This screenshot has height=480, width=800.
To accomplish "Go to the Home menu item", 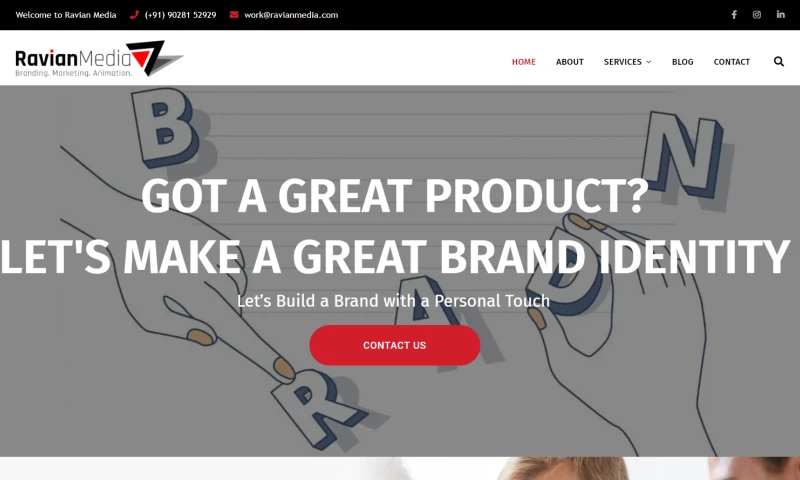I will [x=523, y=62].
